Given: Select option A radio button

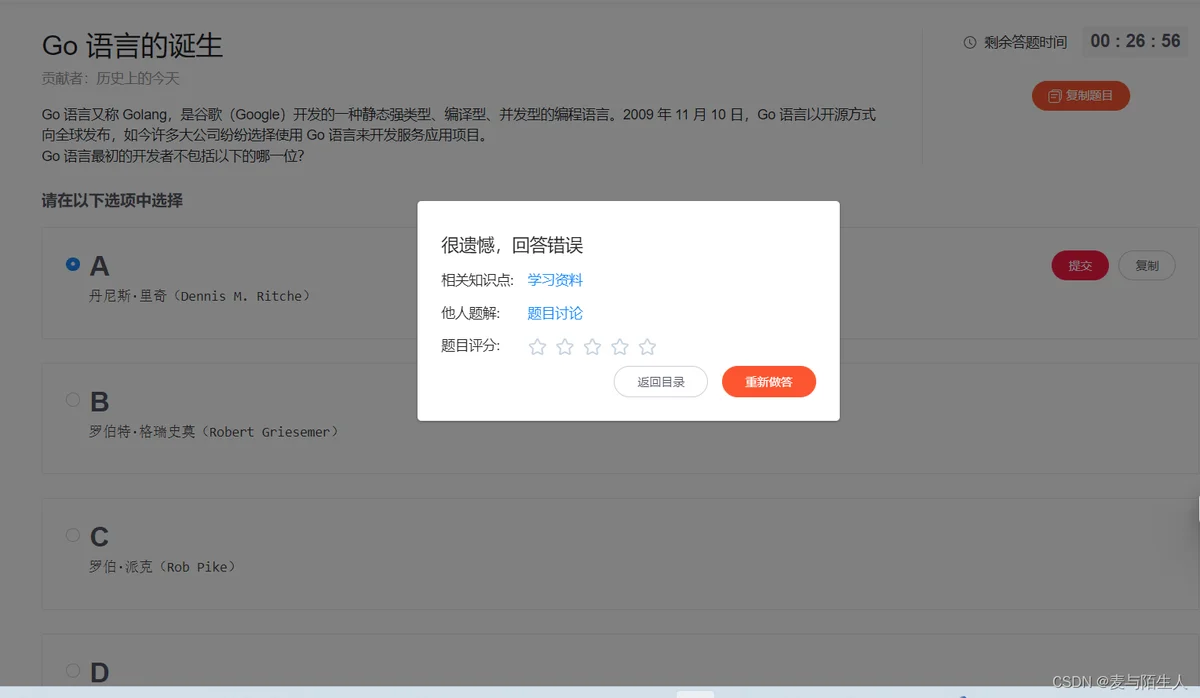Looking at the screenshot, I should pos(73,264).
